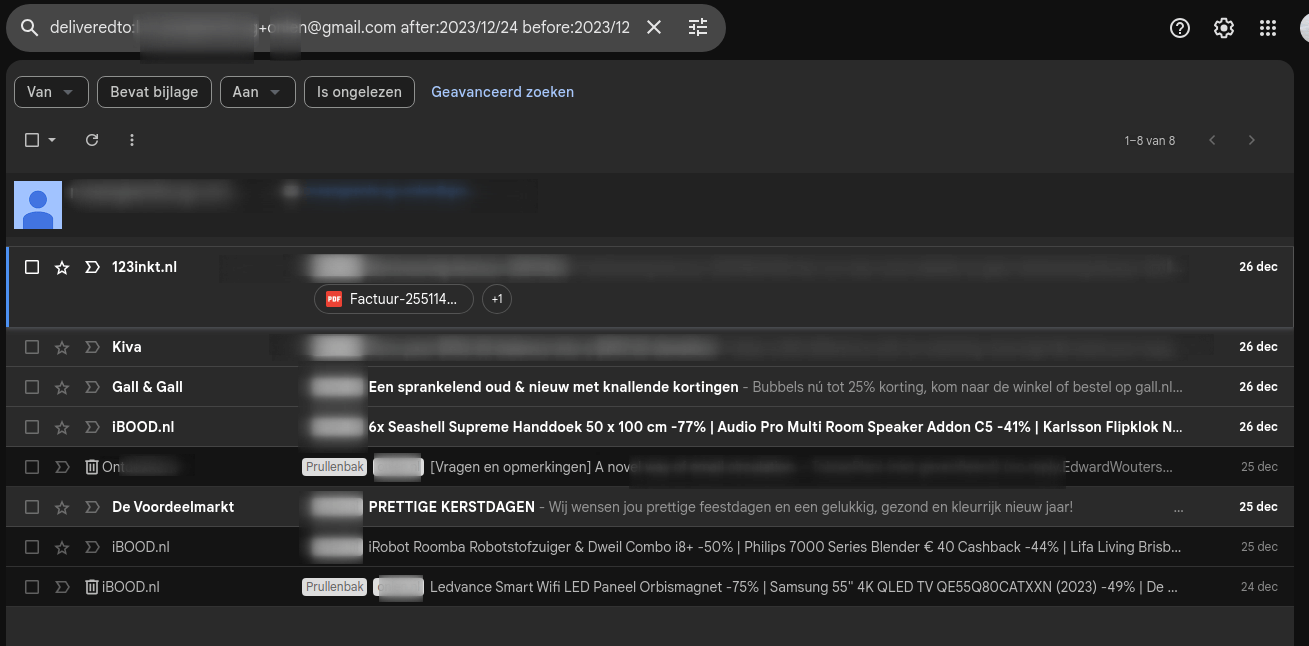The width and height of the screenshot is (1309, 646).
Task: Open the Google apps grid
Action: point(1268,27)
